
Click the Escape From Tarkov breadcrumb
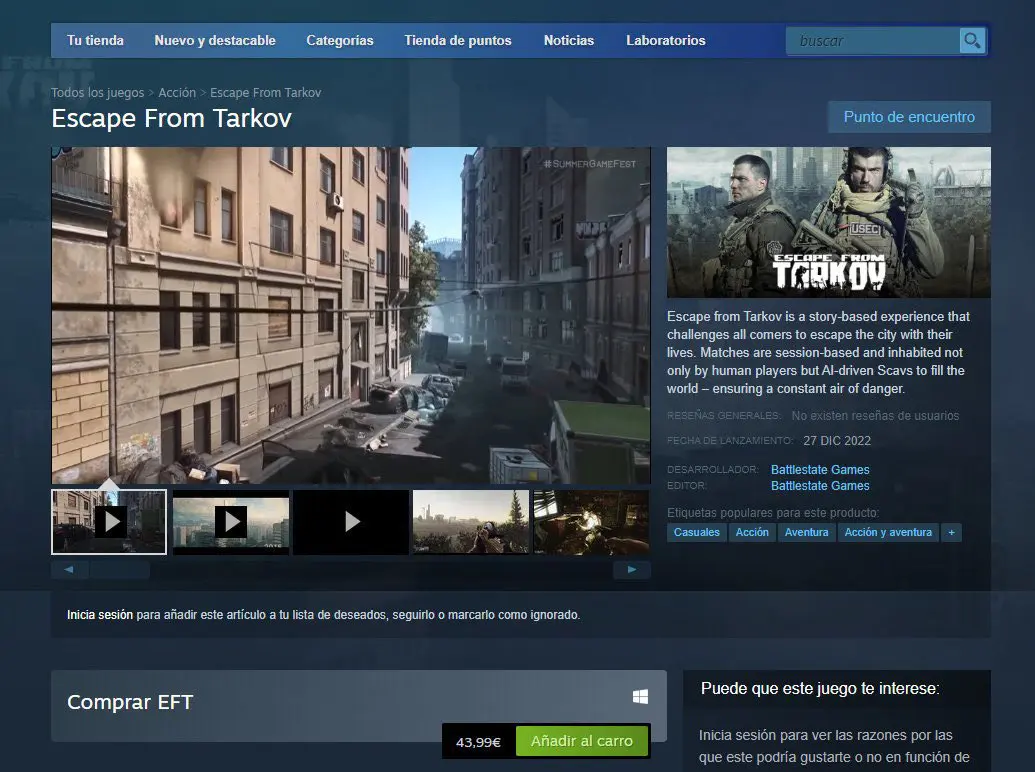tap(265, 92)
